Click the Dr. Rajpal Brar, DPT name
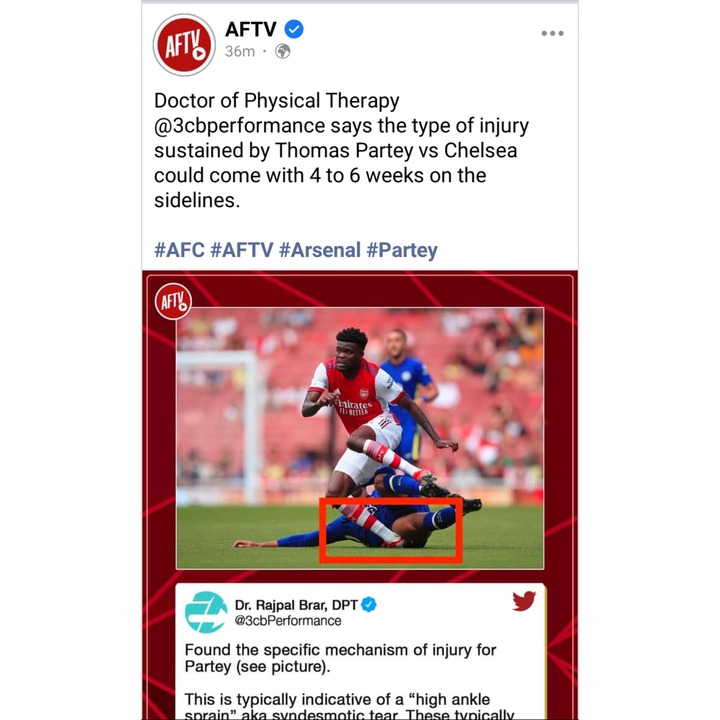The height and width of the screenshot is (720, 720). tap(296, 605)
